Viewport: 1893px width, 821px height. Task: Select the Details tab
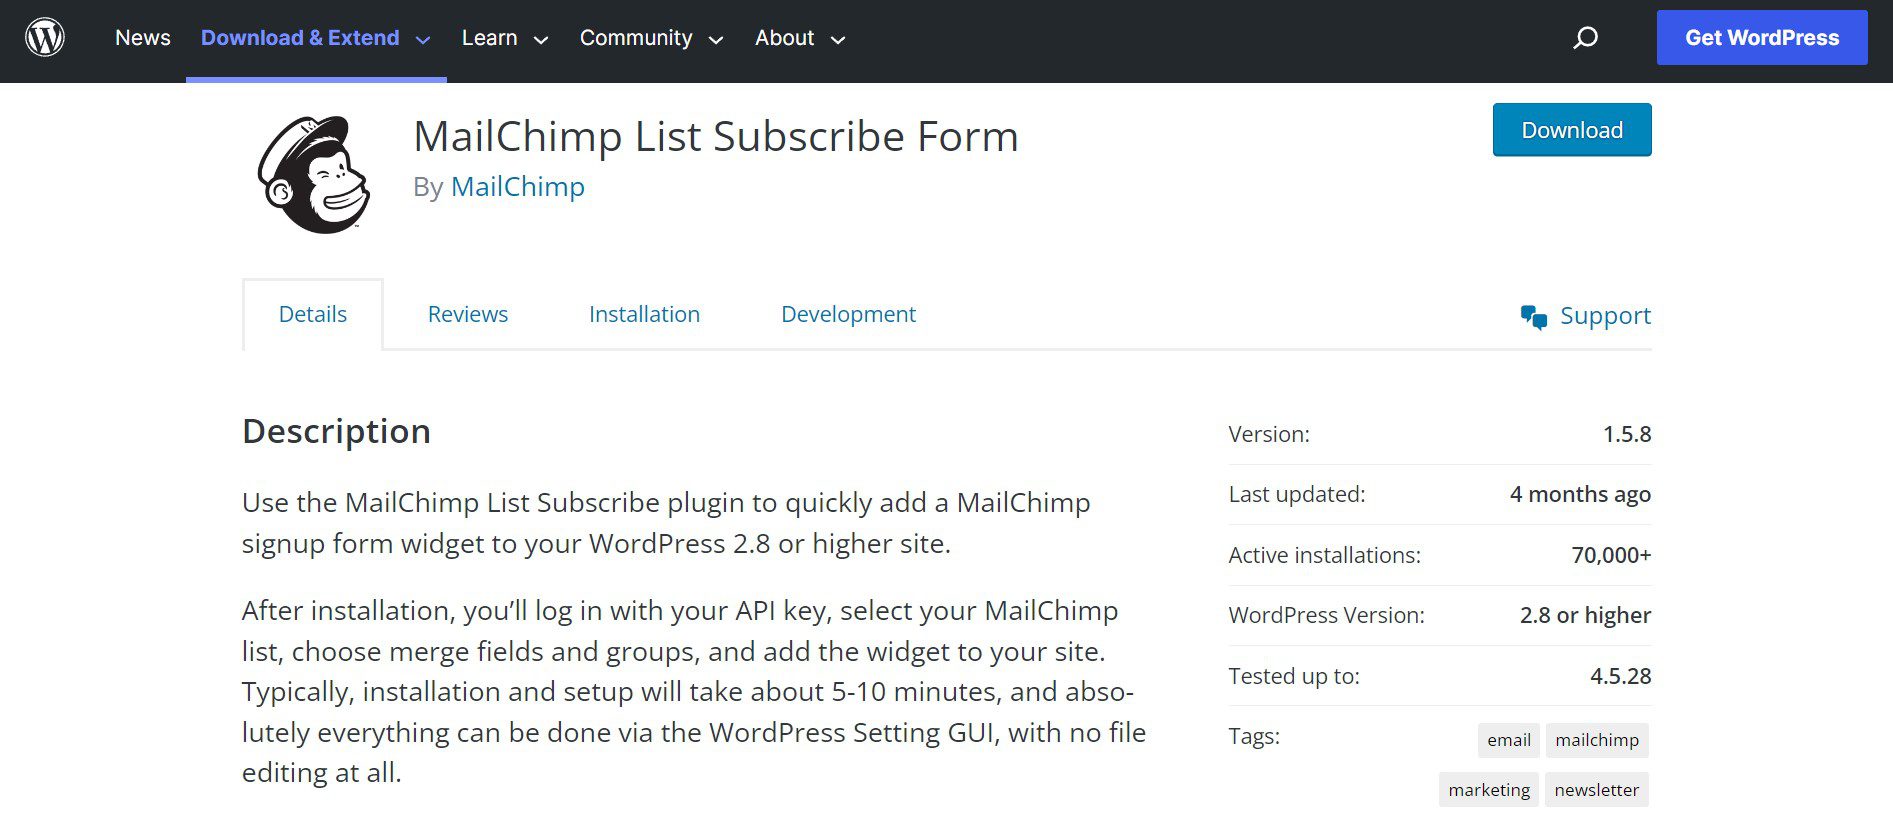(x=313, y=314)
